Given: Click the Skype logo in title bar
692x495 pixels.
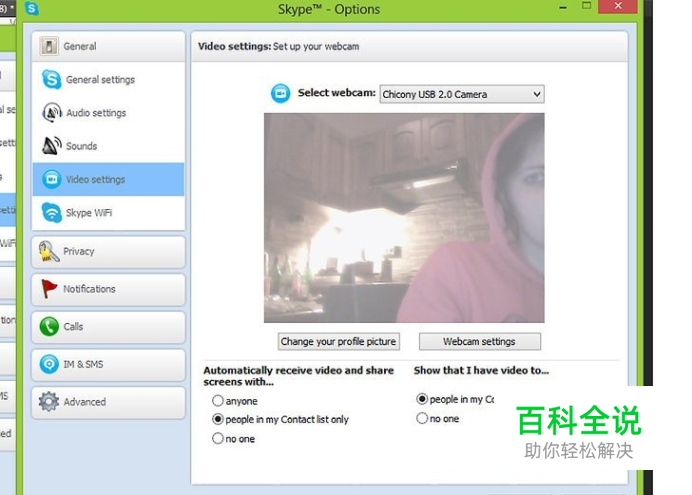Looking at the screenshot, I should click(32, 8).
